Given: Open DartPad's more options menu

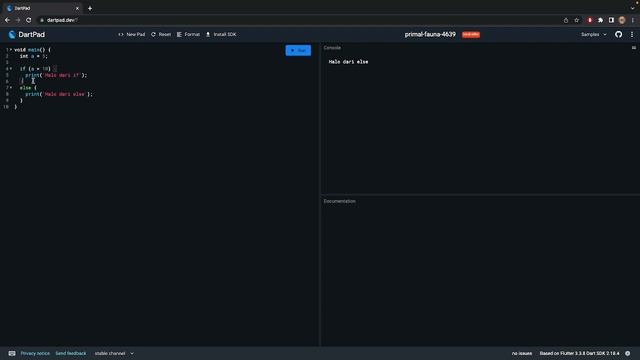Looking at the screenshot, I should point(632,35).
